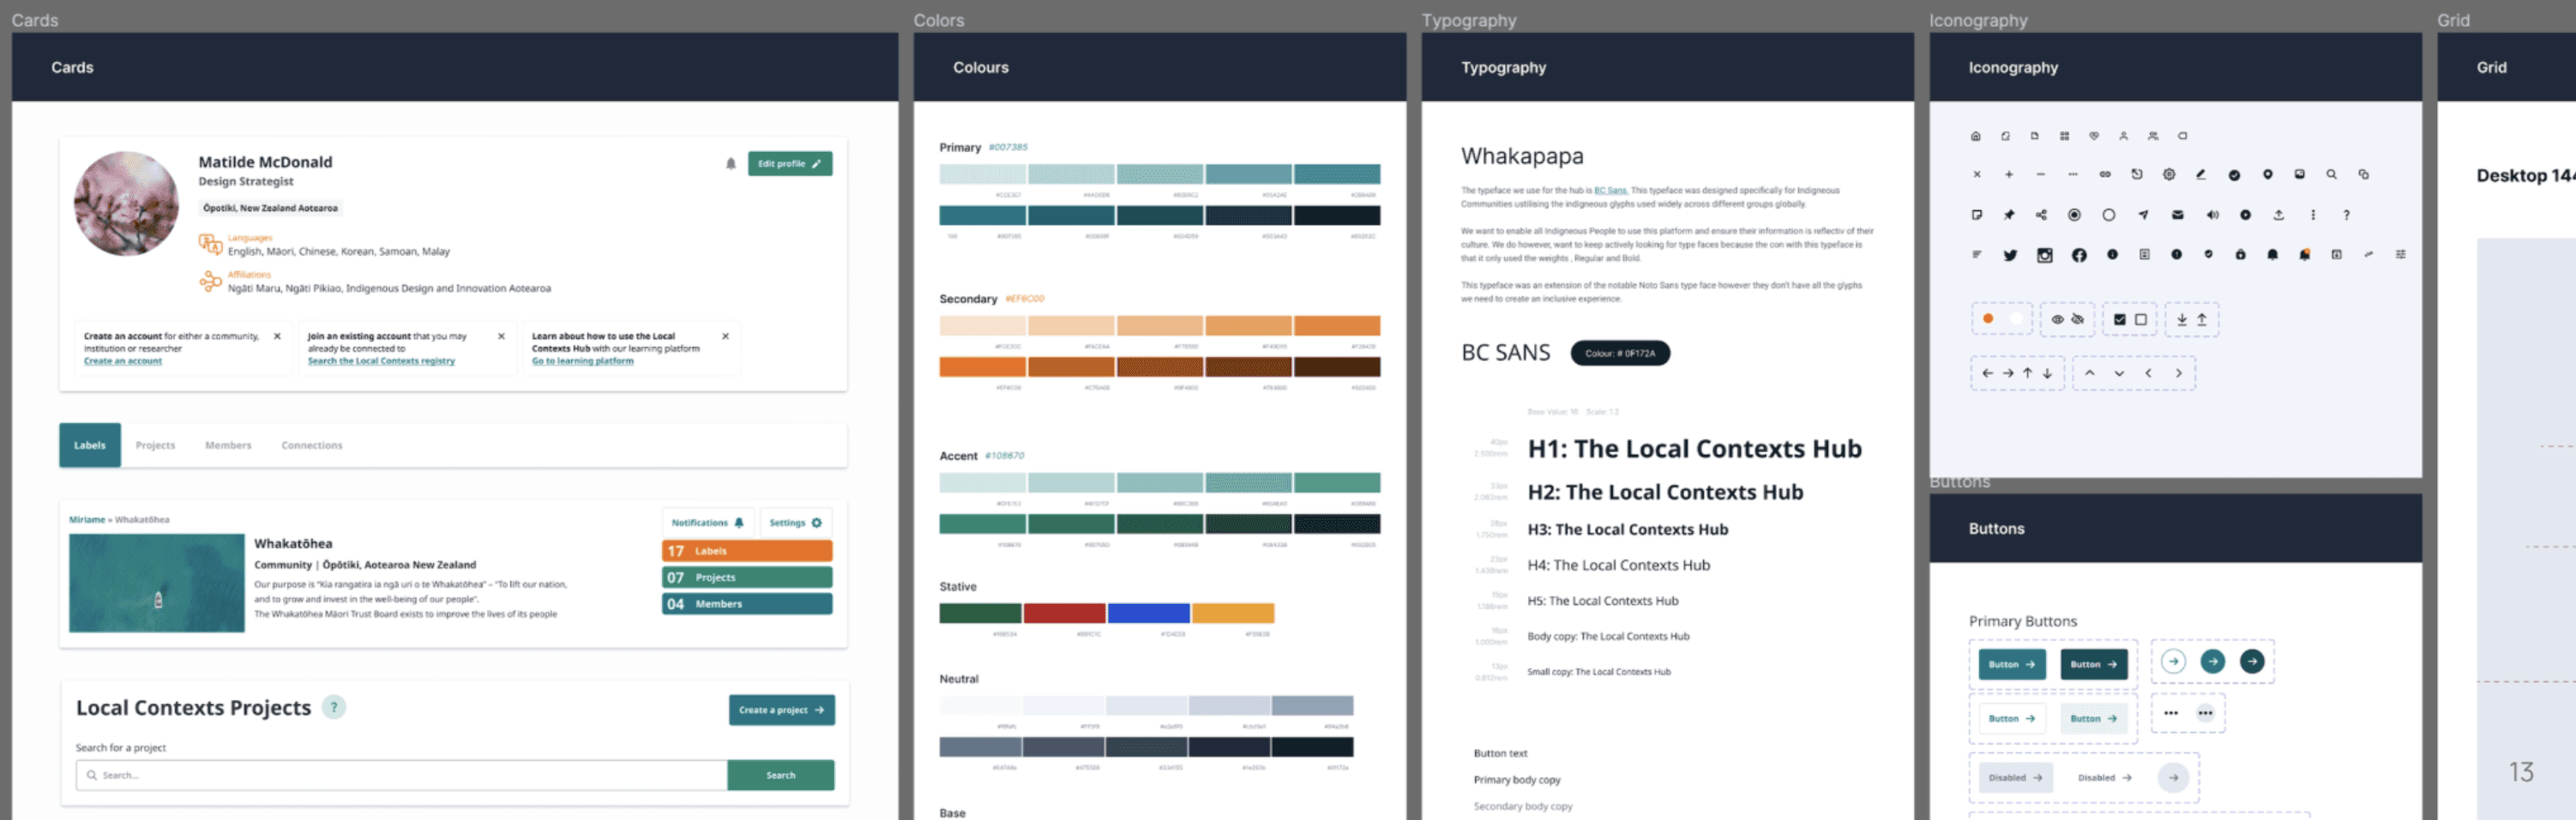The height and width of the screenshot is (820, 2576).
Task: Select the filled radio button icon
Action: (x=2075, y=215)
